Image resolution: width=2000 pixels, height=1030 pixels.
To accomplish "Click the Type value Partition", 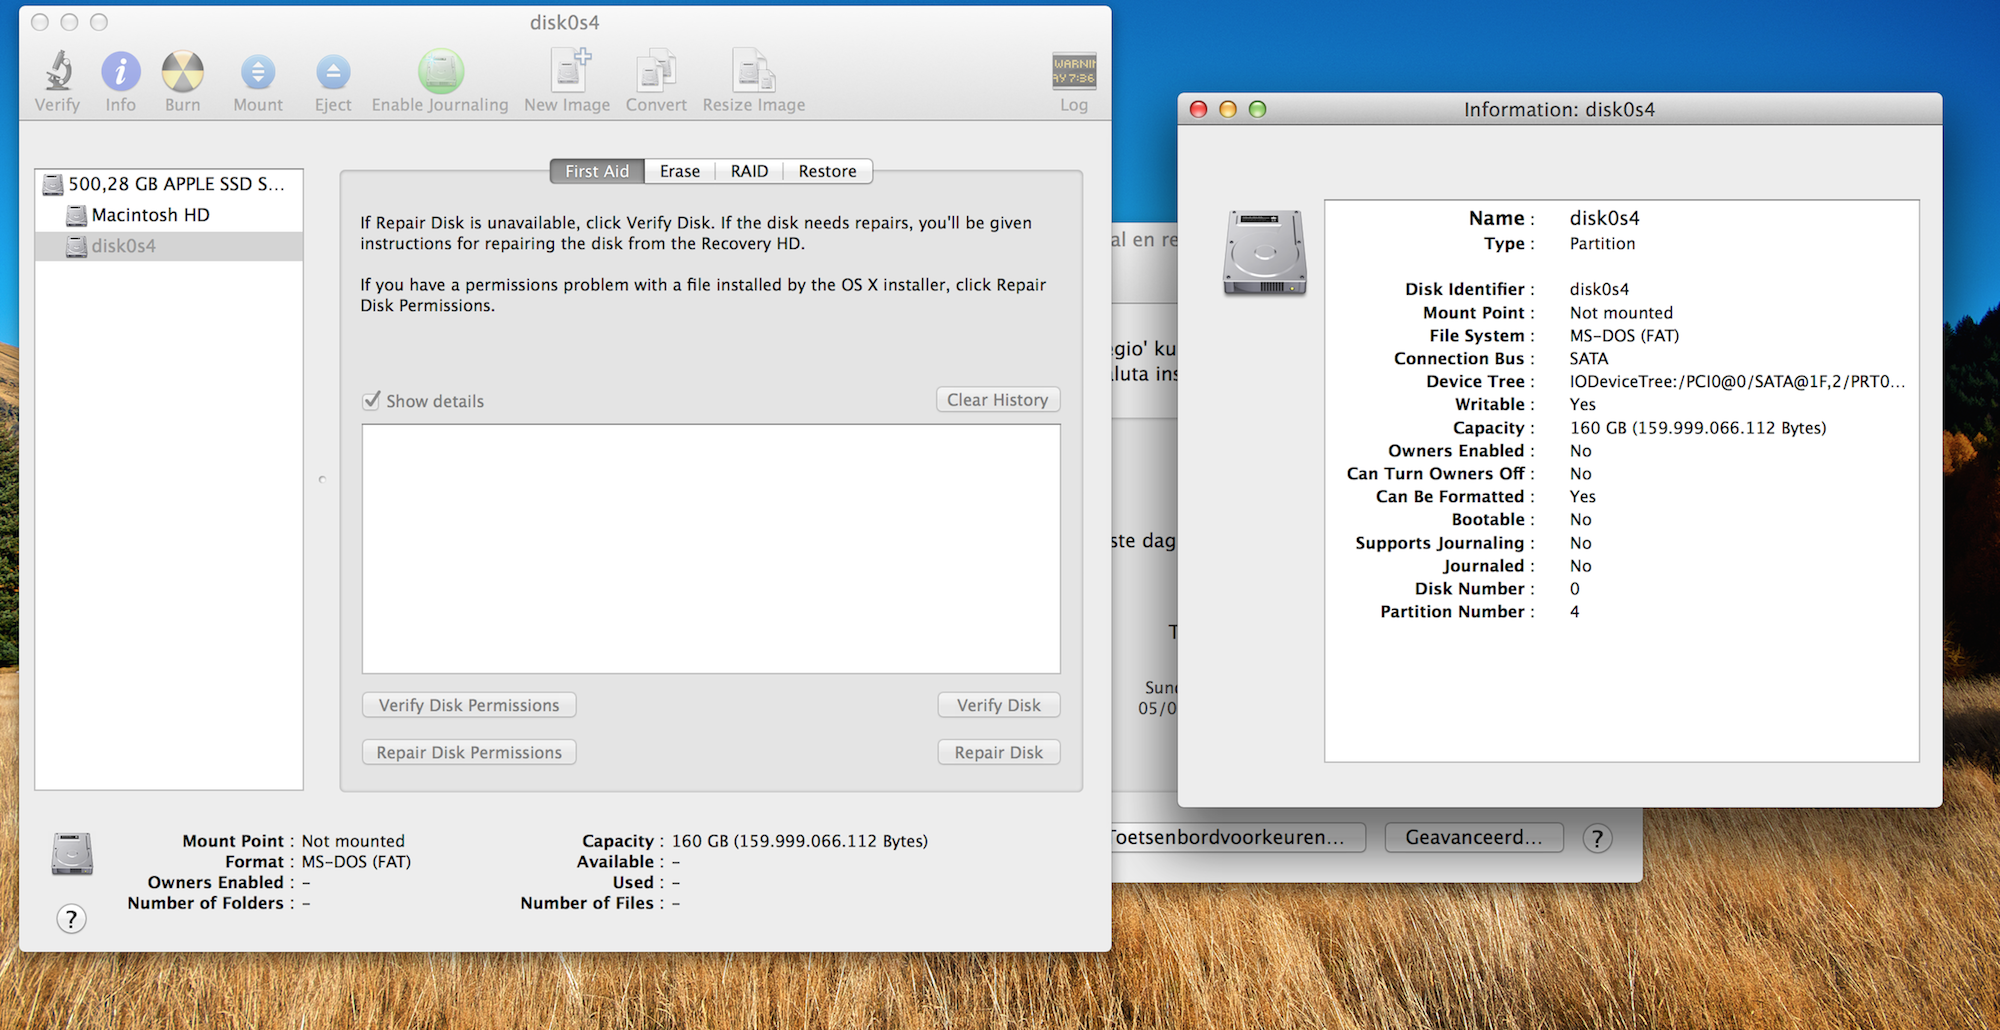I will [1602, 244].
